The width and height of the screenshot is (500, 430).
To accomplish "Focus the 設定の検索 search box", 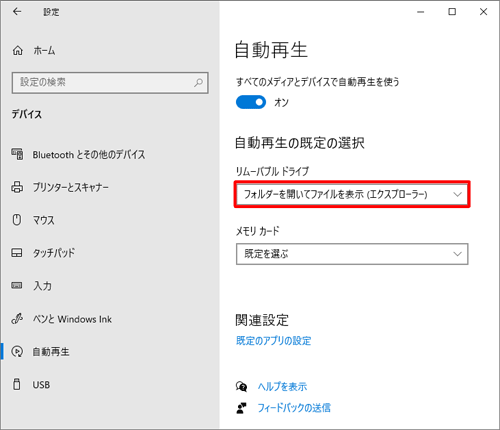I will pos(110,82).
